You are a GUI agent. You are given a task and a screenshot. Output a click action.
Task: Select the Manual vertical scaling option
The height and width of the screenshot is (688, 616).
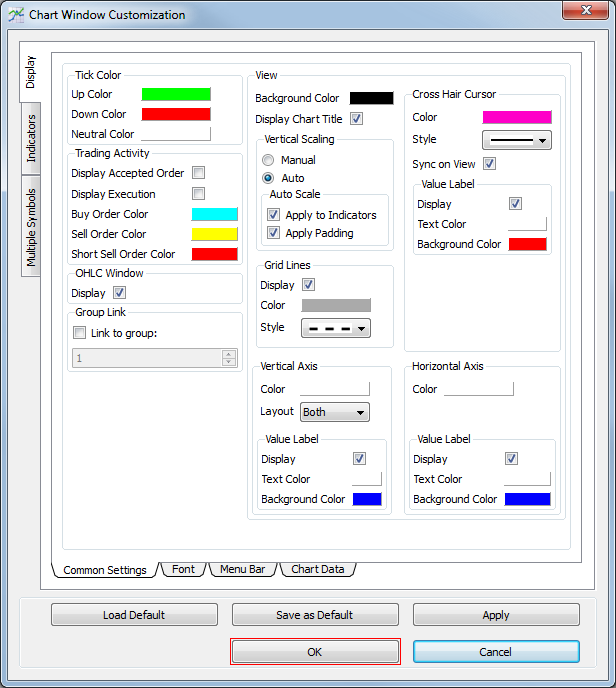pos(268,160)
